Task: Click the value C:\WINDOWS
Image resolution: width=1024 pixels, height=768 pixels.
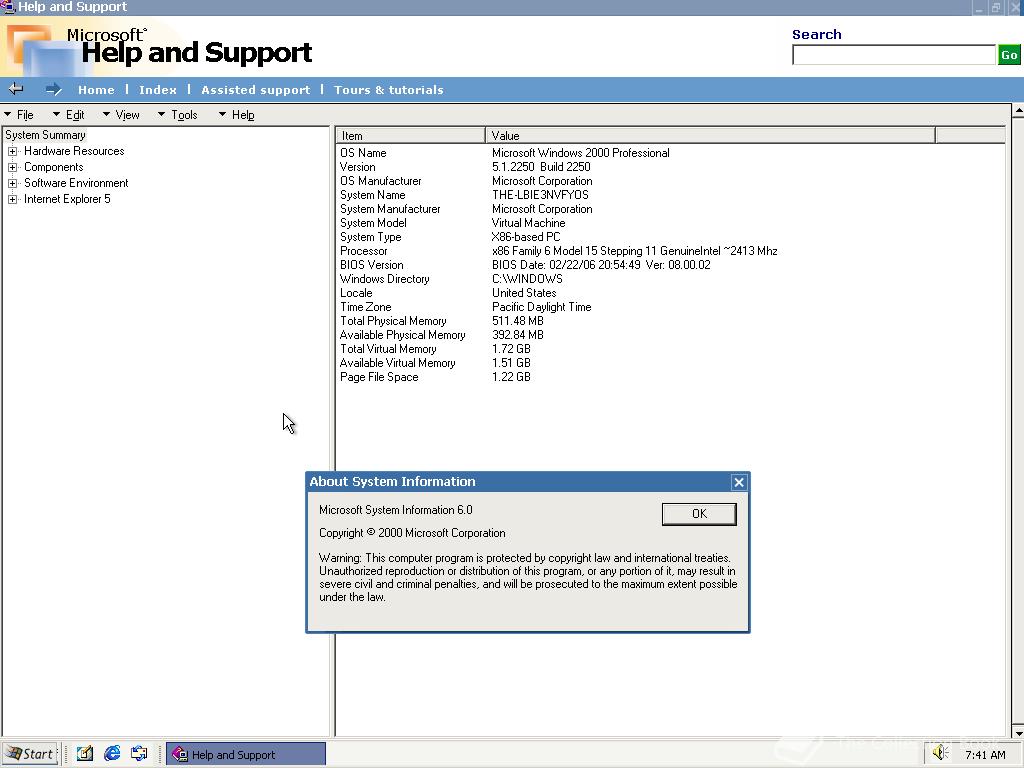Action: point(527,279)
